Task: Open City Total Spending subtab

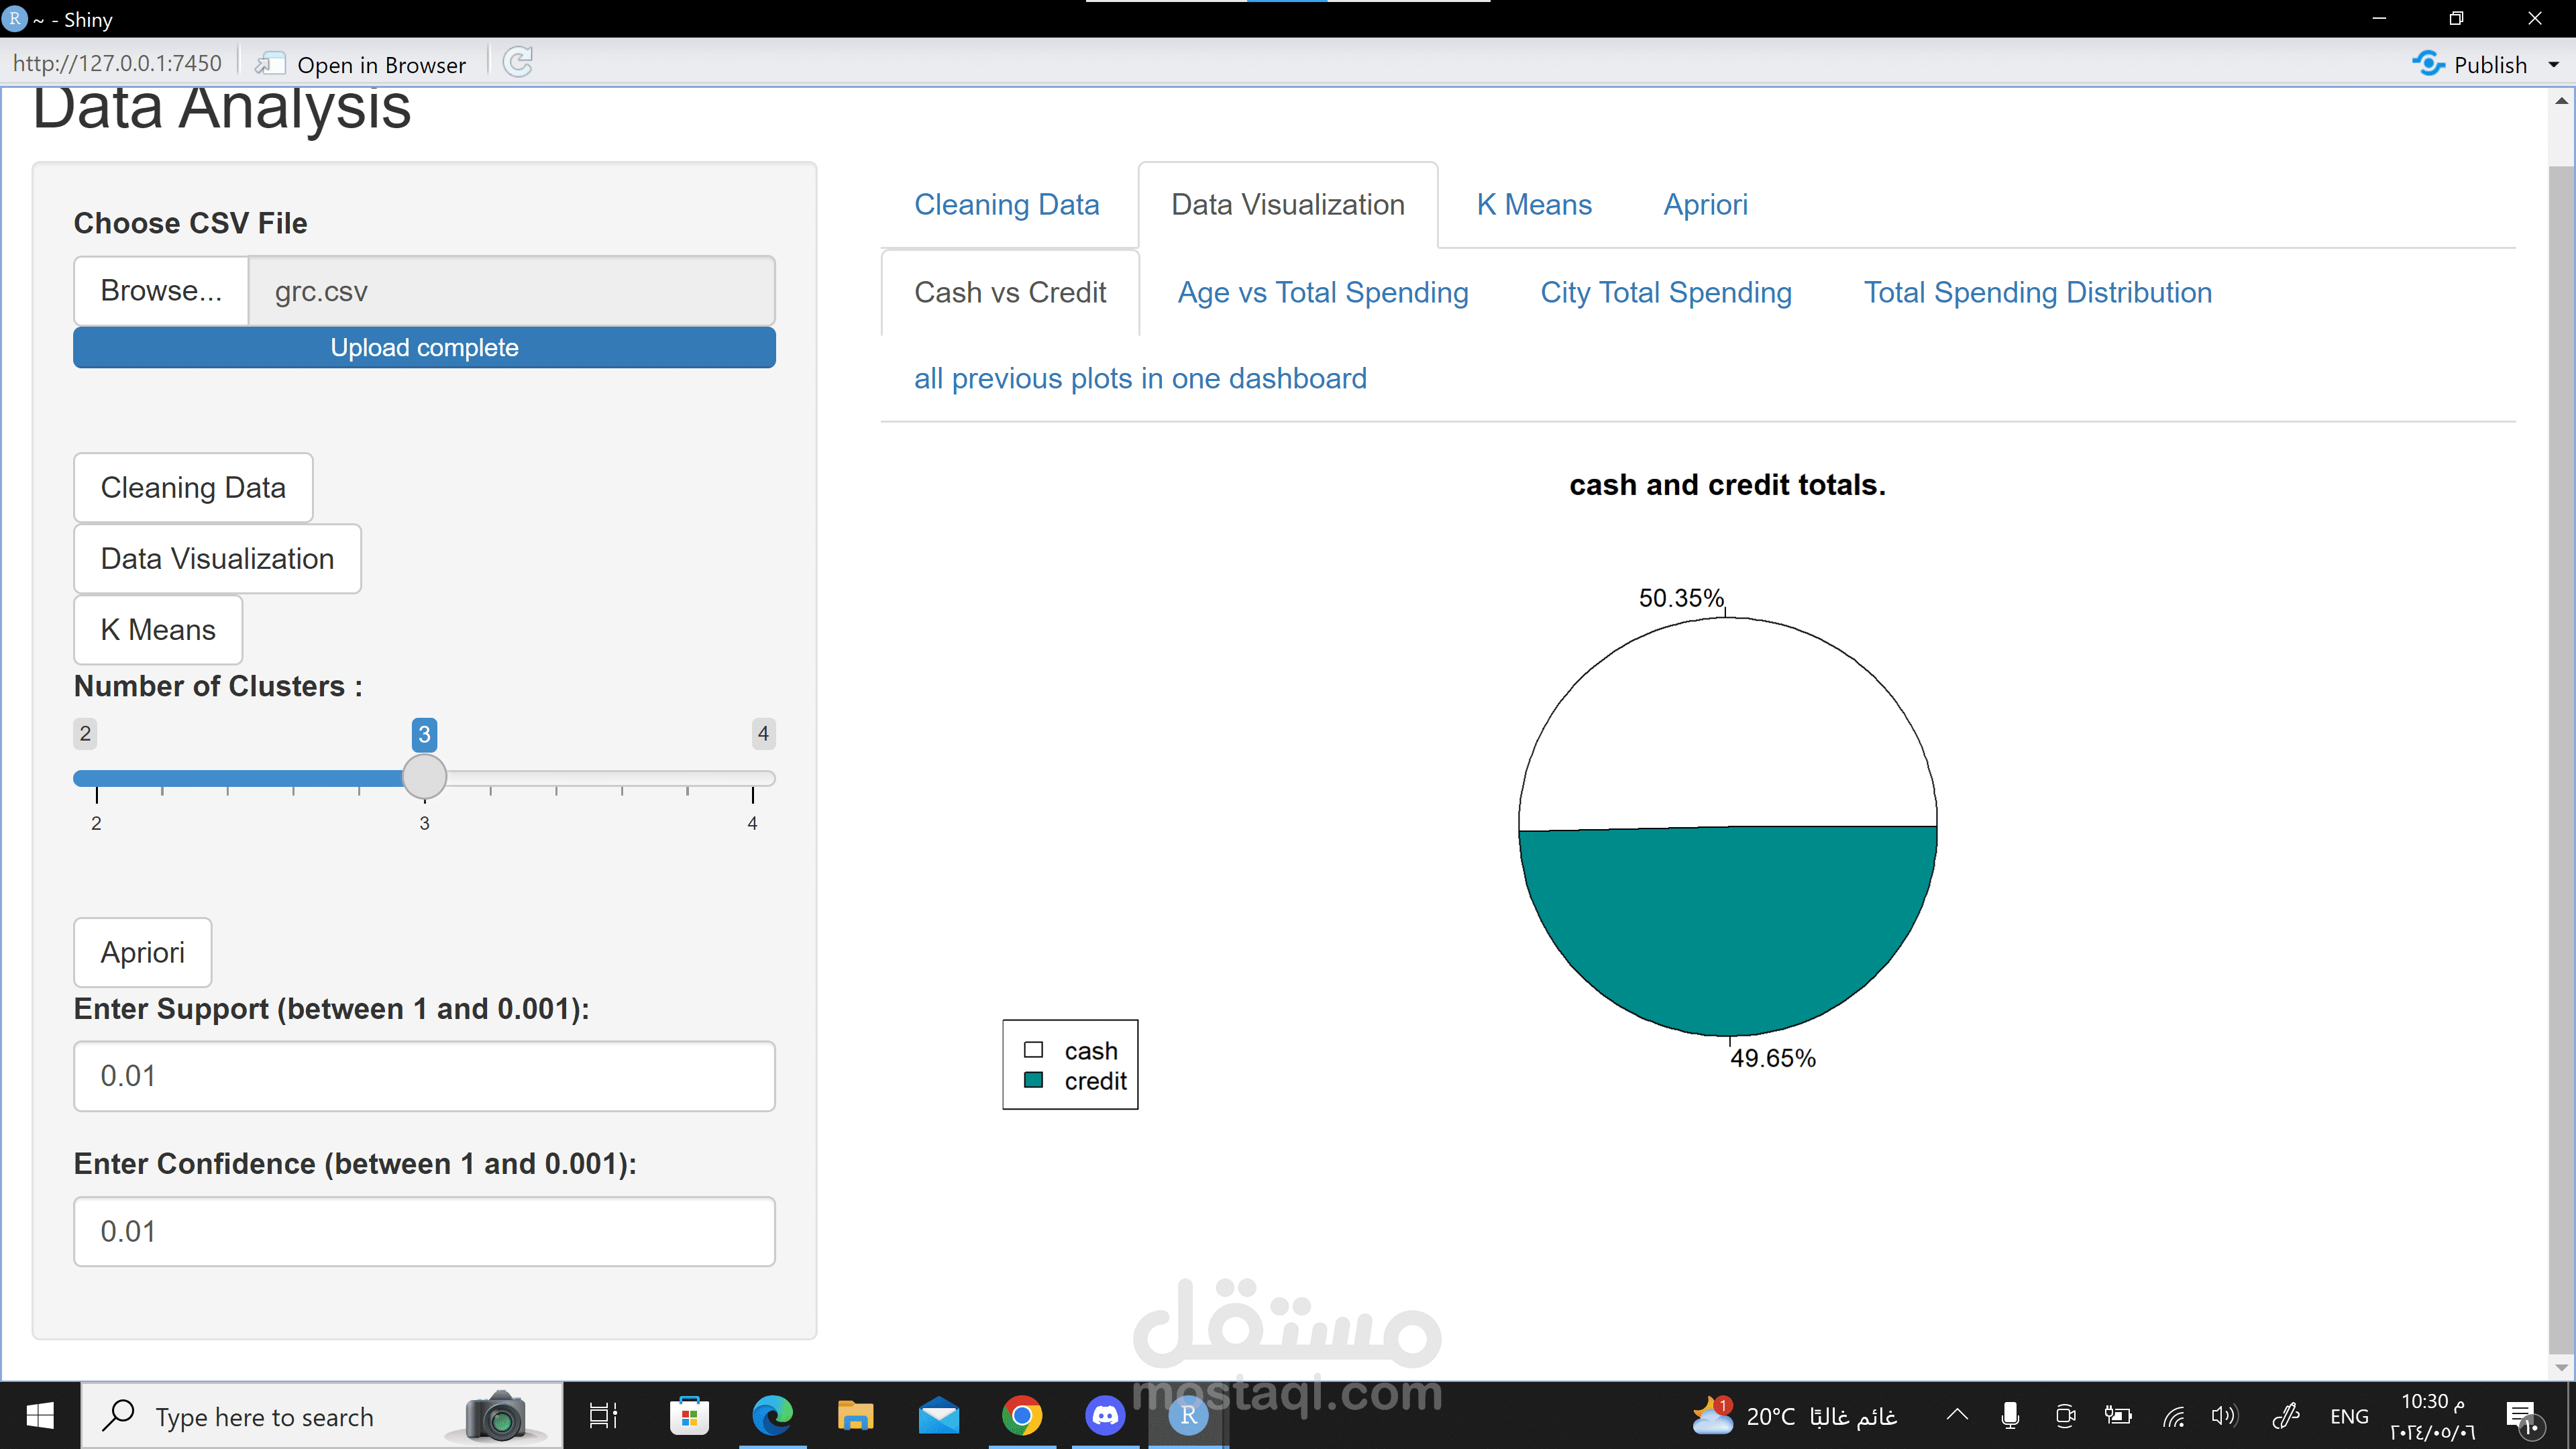Action: coord(1665,293)
